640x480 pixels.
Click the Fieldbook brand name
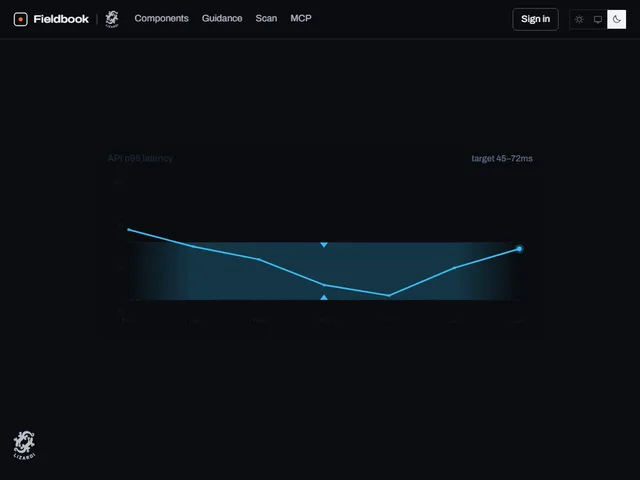point(61,19)
